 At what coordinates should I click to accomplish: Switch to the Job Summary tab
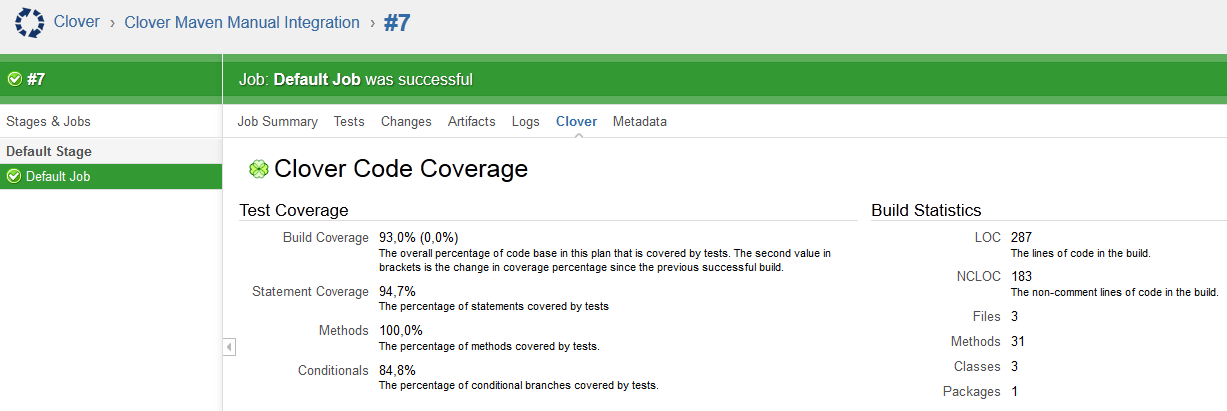278,121
